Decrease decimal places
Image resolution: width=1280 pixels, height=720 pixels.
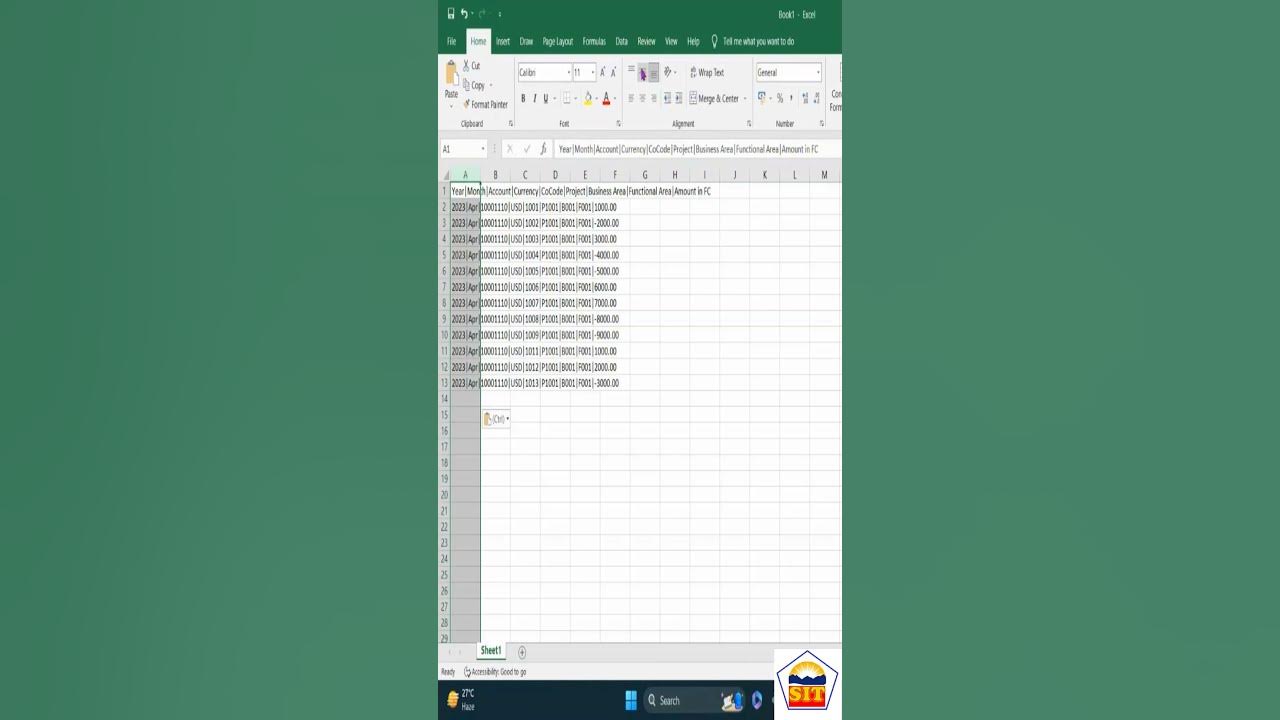click(817, 98)
